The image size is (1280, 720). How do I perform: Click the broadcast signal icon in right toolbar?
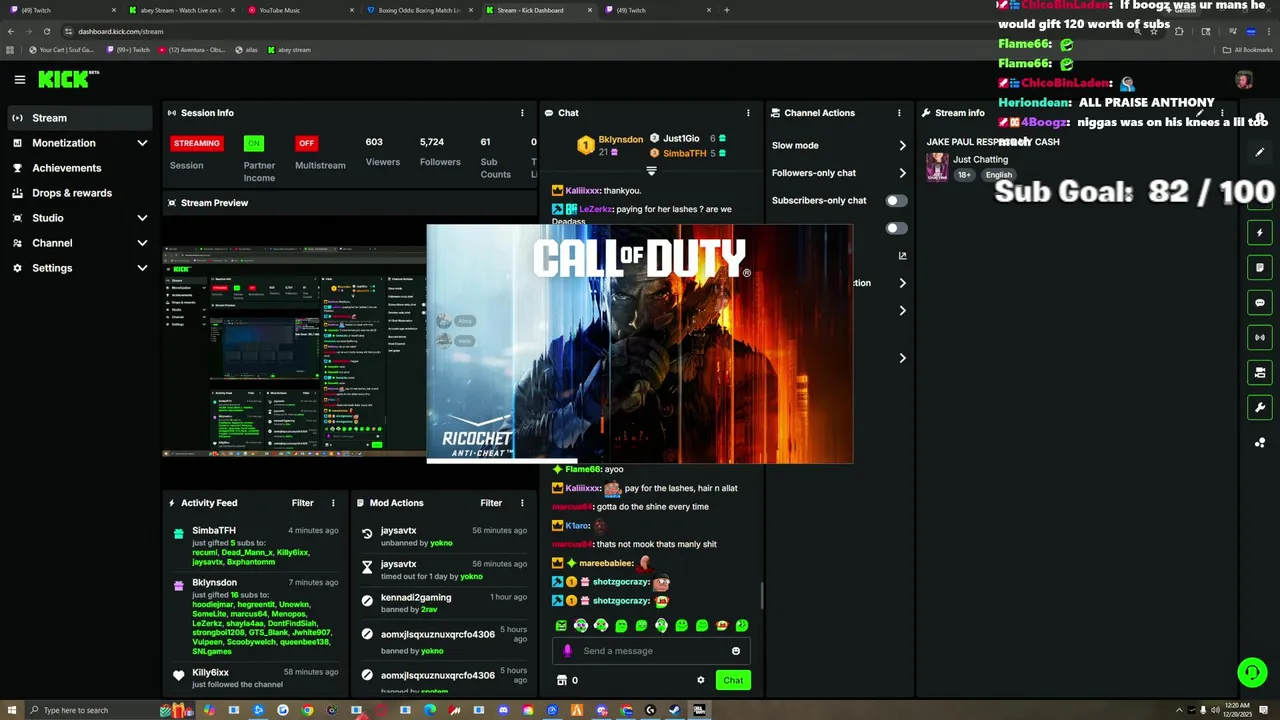[x=1260, y=337]
